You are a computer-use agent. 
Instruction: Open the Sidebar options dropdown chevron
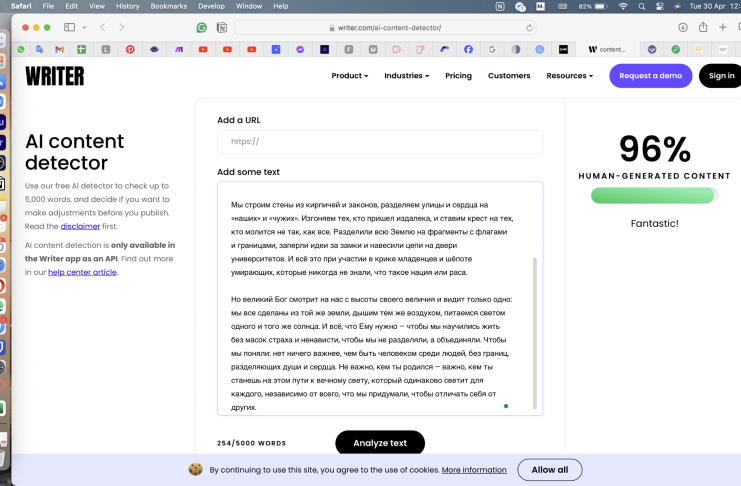(x=84, y=27)
